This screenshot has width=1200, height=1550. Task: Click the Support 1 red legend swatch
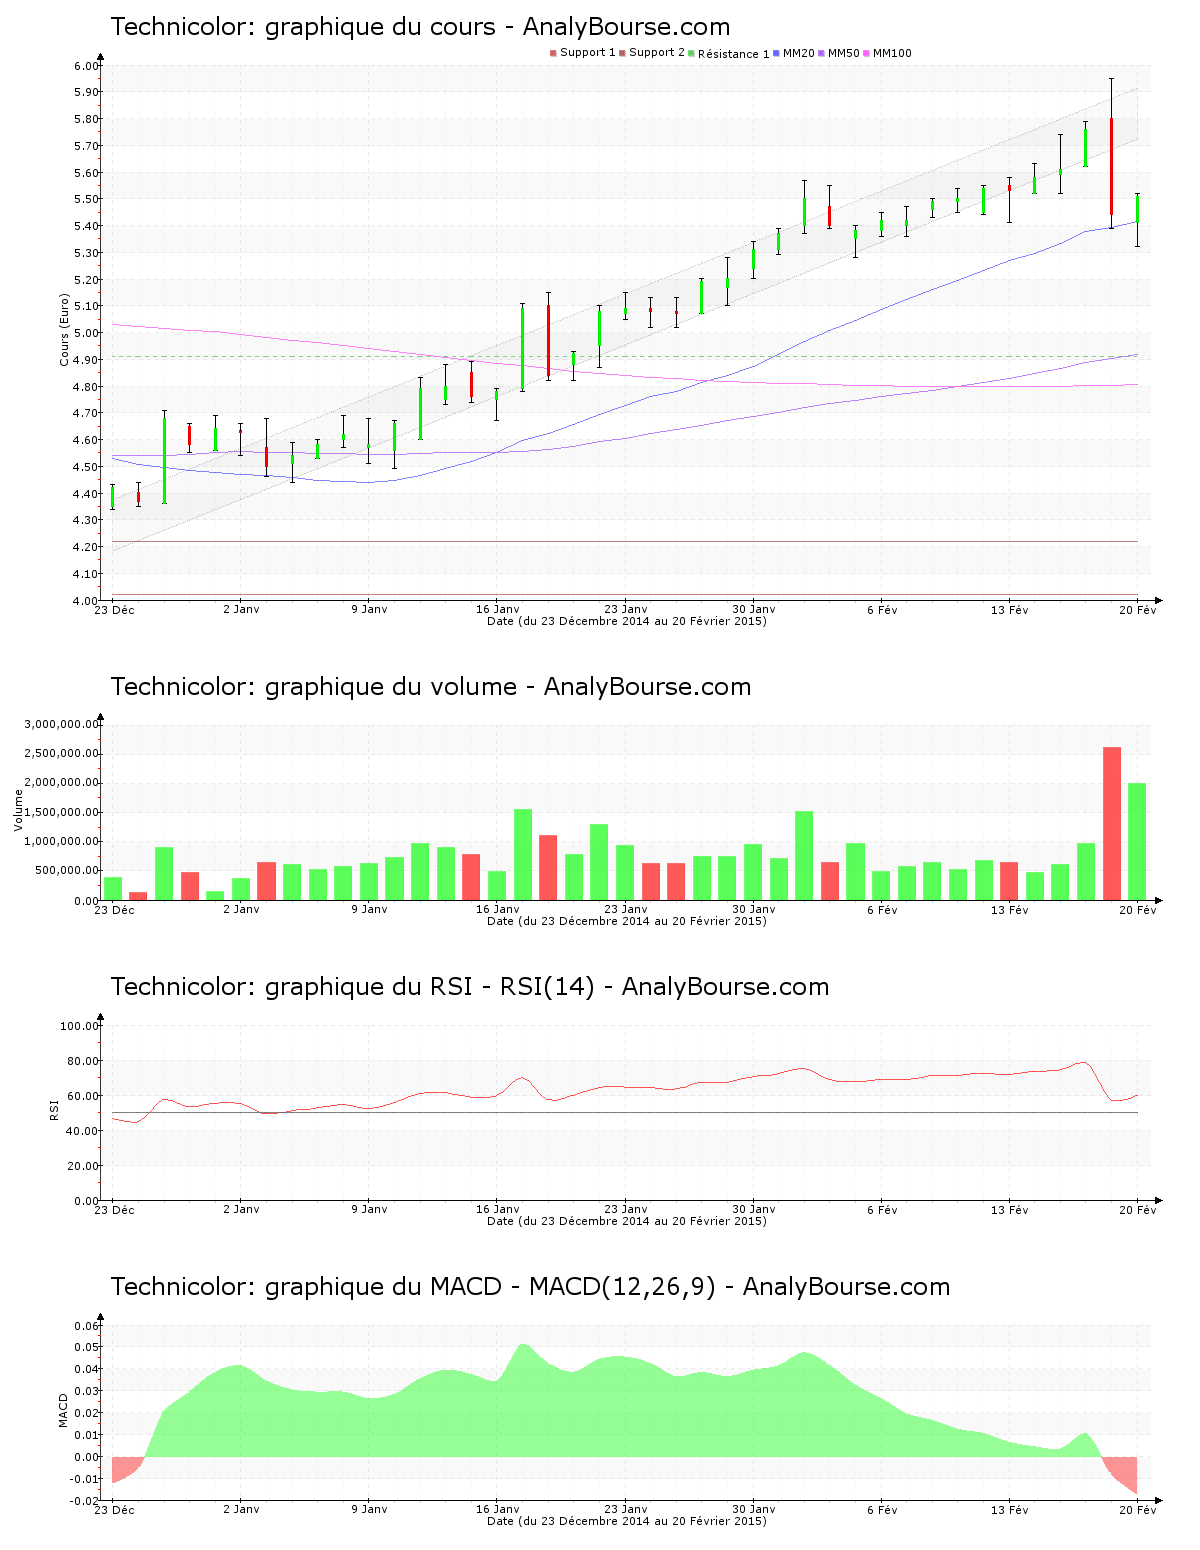click(553, 53)
